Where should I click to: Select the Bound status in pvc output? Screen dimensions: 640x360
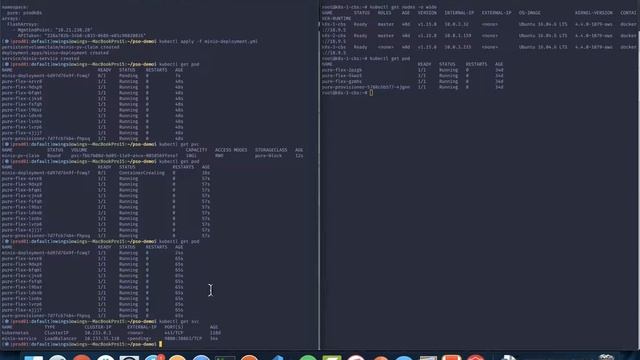click(x=53, y=156)
